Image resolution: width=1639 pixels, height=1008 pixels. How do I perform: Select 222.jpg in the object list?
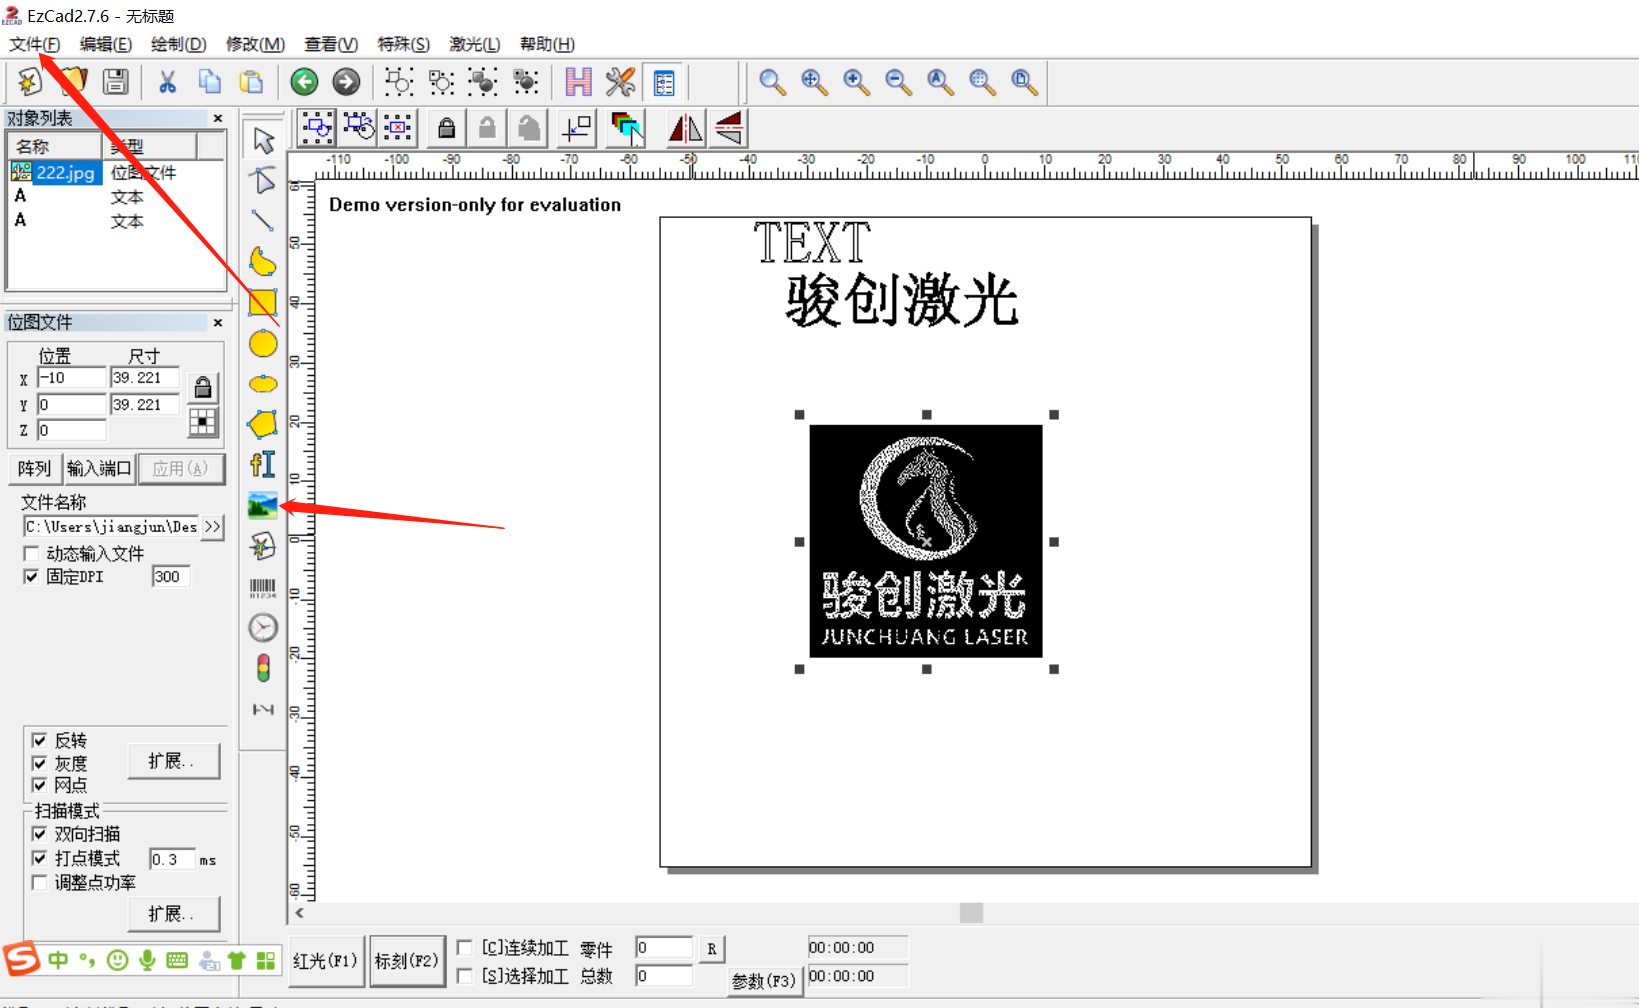click(65, 173)
